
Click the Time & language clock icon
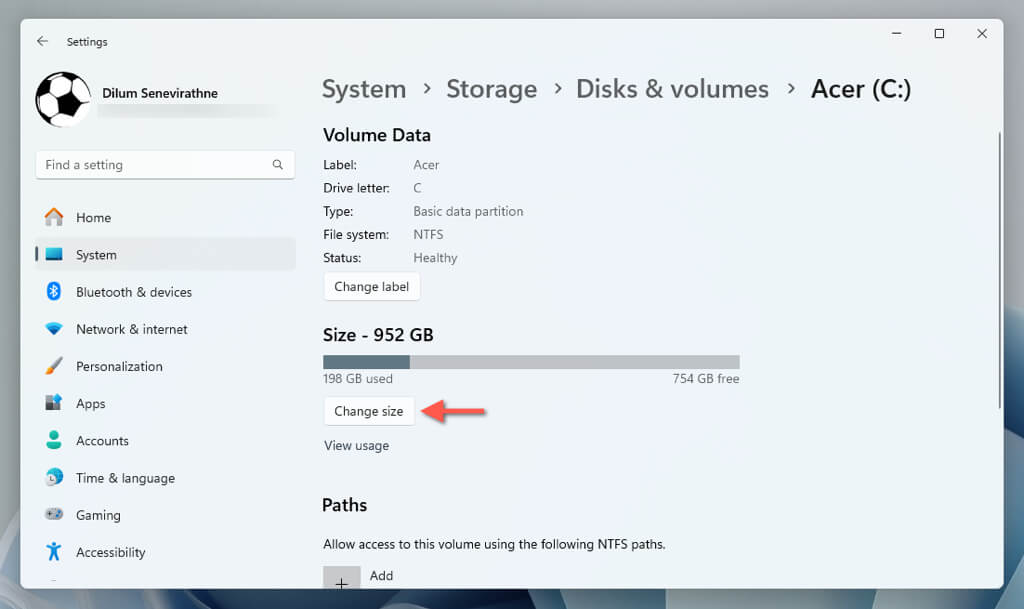pyautogui.click(x=54, y=478)
